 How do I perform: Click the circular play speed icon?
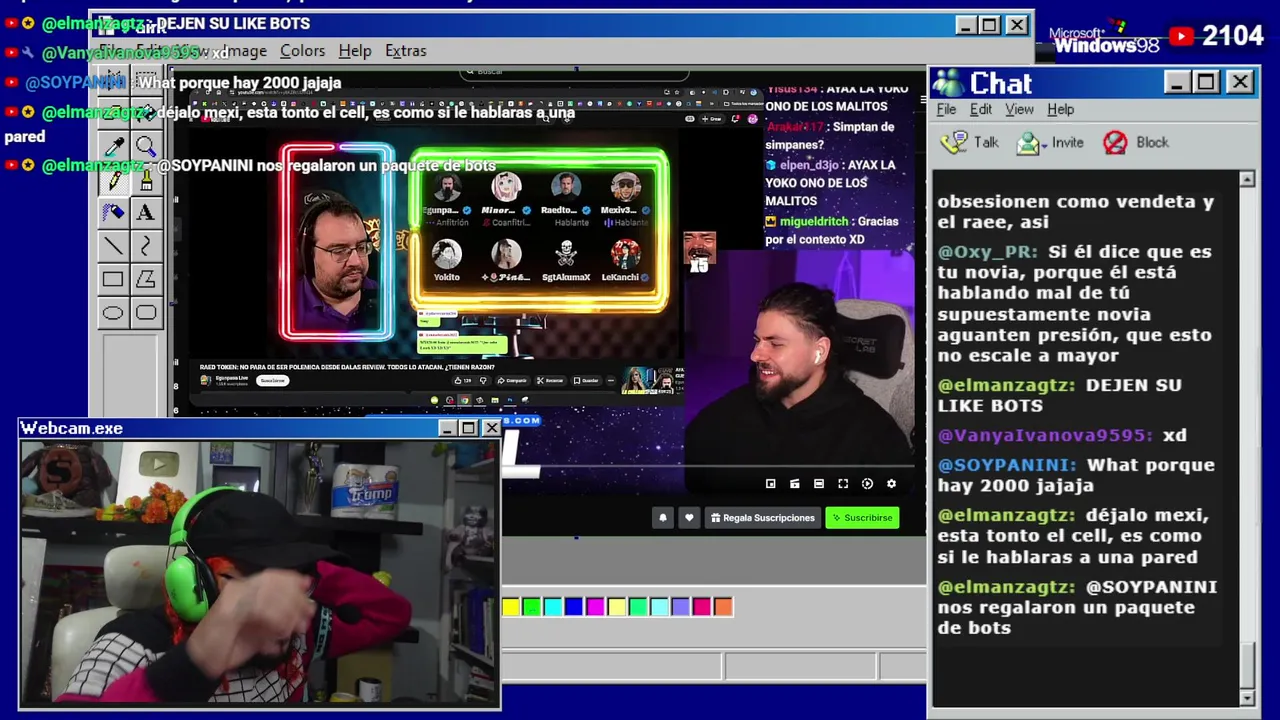(x=867, y=484)
